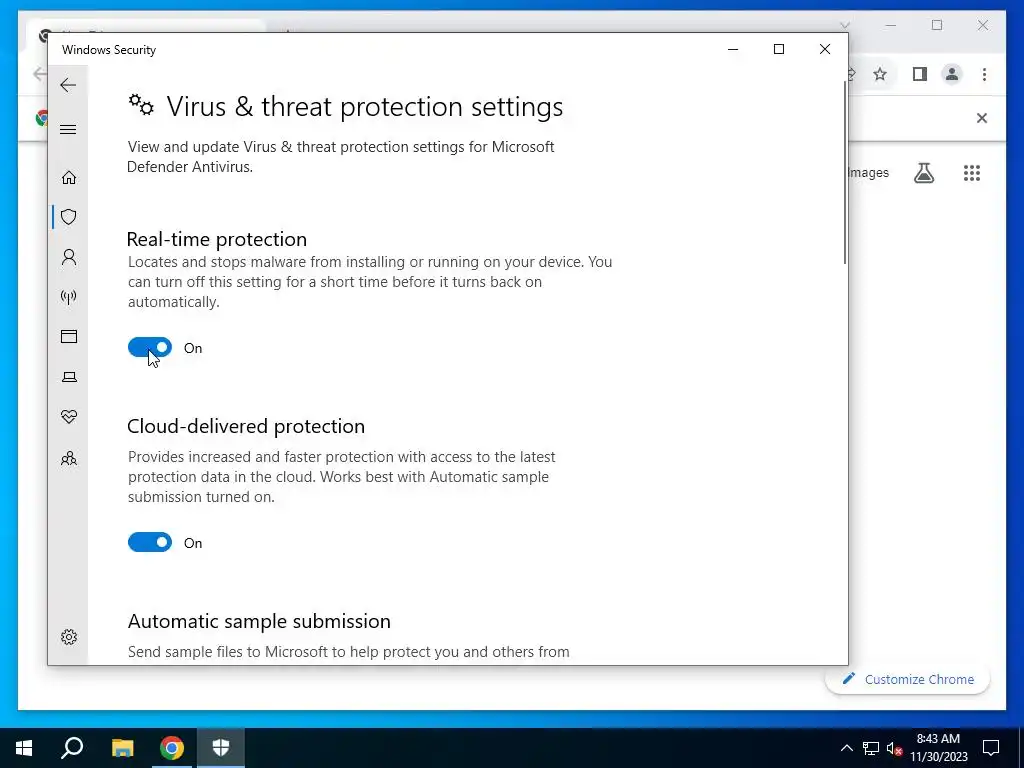1024x768 pixels.
Task: Maximize the Windows Security window
Action: click(x=778, y=50)
